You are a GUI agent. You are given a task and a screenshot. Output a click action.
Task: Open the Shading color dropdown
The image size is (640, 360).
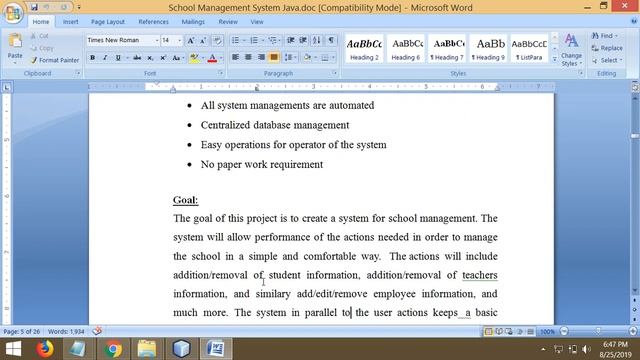pyautogui.click(x=316, y=58)
